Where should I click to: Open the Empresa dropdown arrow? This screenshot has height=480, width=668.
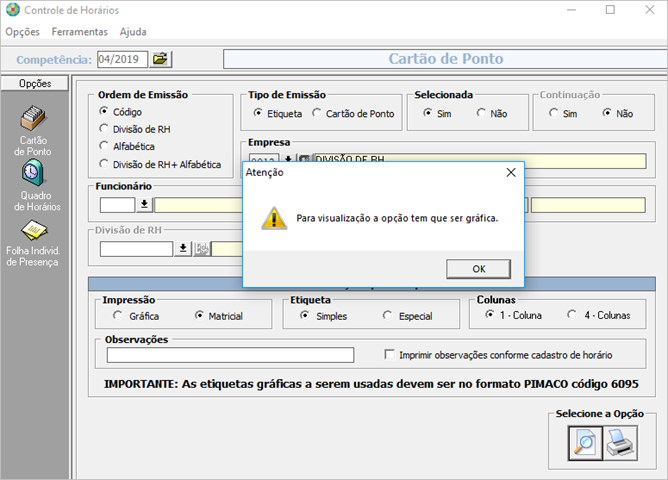tap(288, 158)
